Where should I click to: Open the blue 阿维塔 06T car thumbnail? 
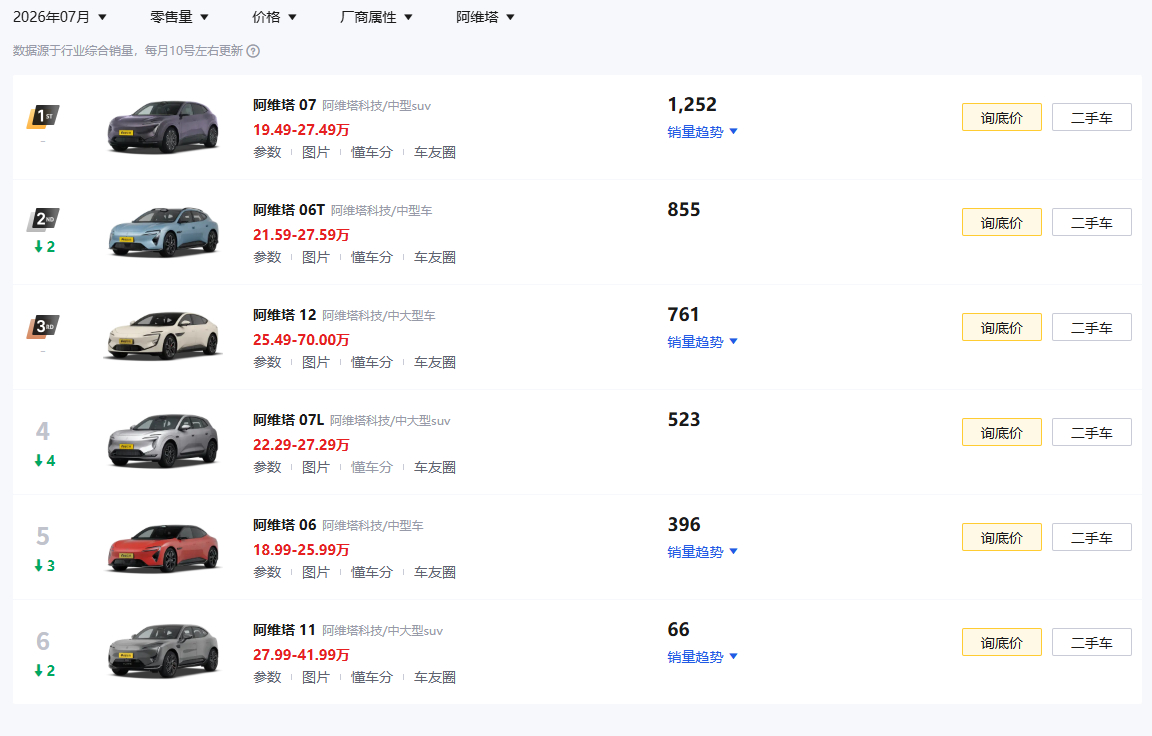(x=163, y=232)
